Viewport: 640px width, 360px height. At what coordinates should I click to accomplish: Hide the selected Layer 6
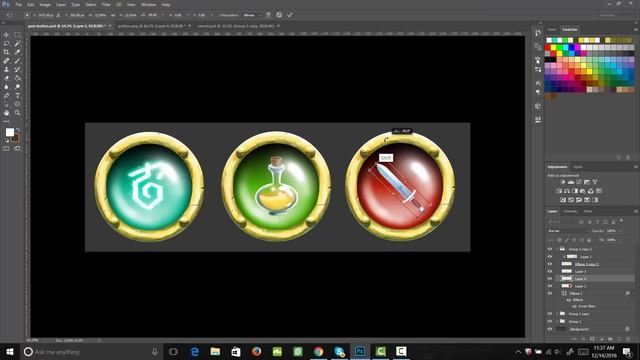pyautogui.click(x=550, y=279)
